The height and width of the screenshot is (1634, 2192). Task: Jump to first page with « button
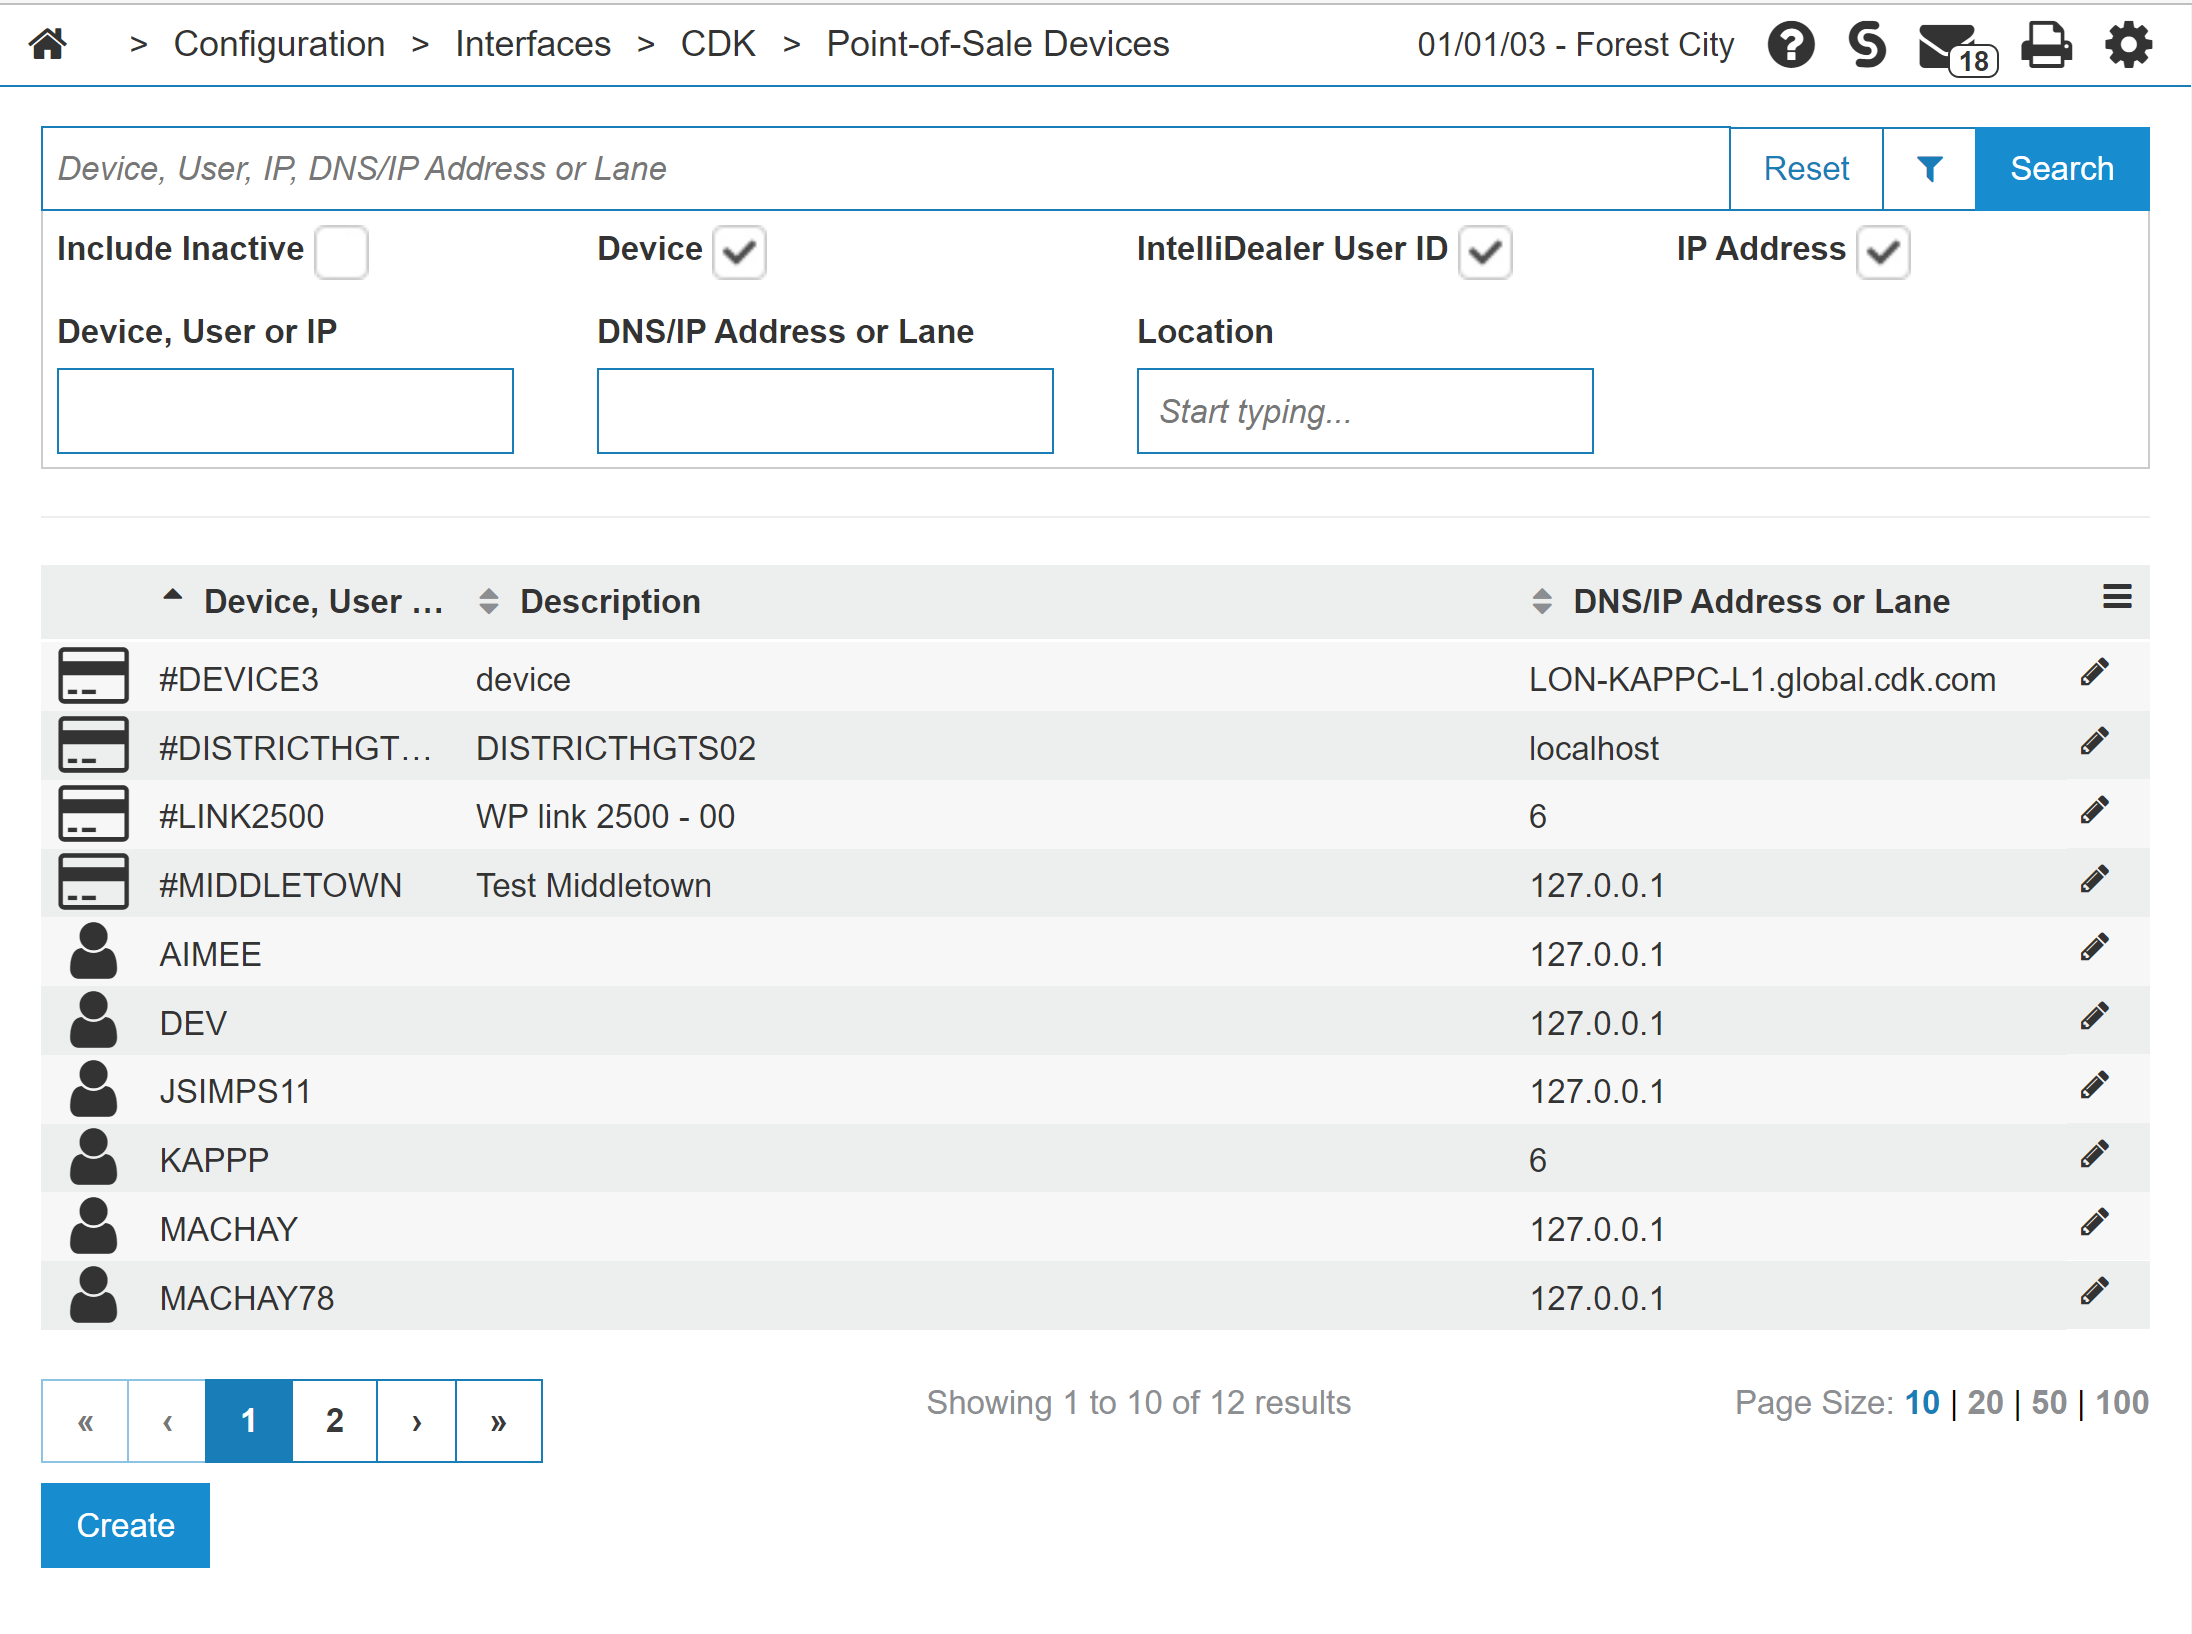click(x=85, y=1421)
